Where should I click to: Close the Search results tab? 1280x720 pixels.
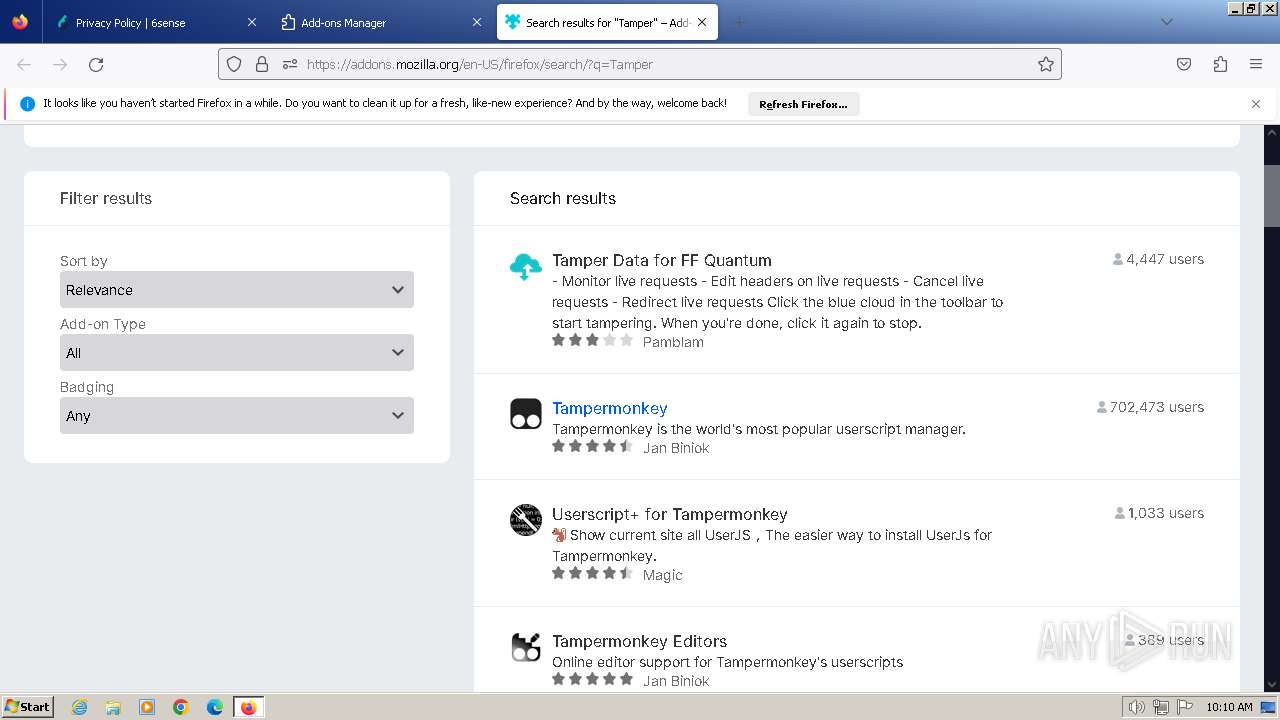click(x=702, y=22)
